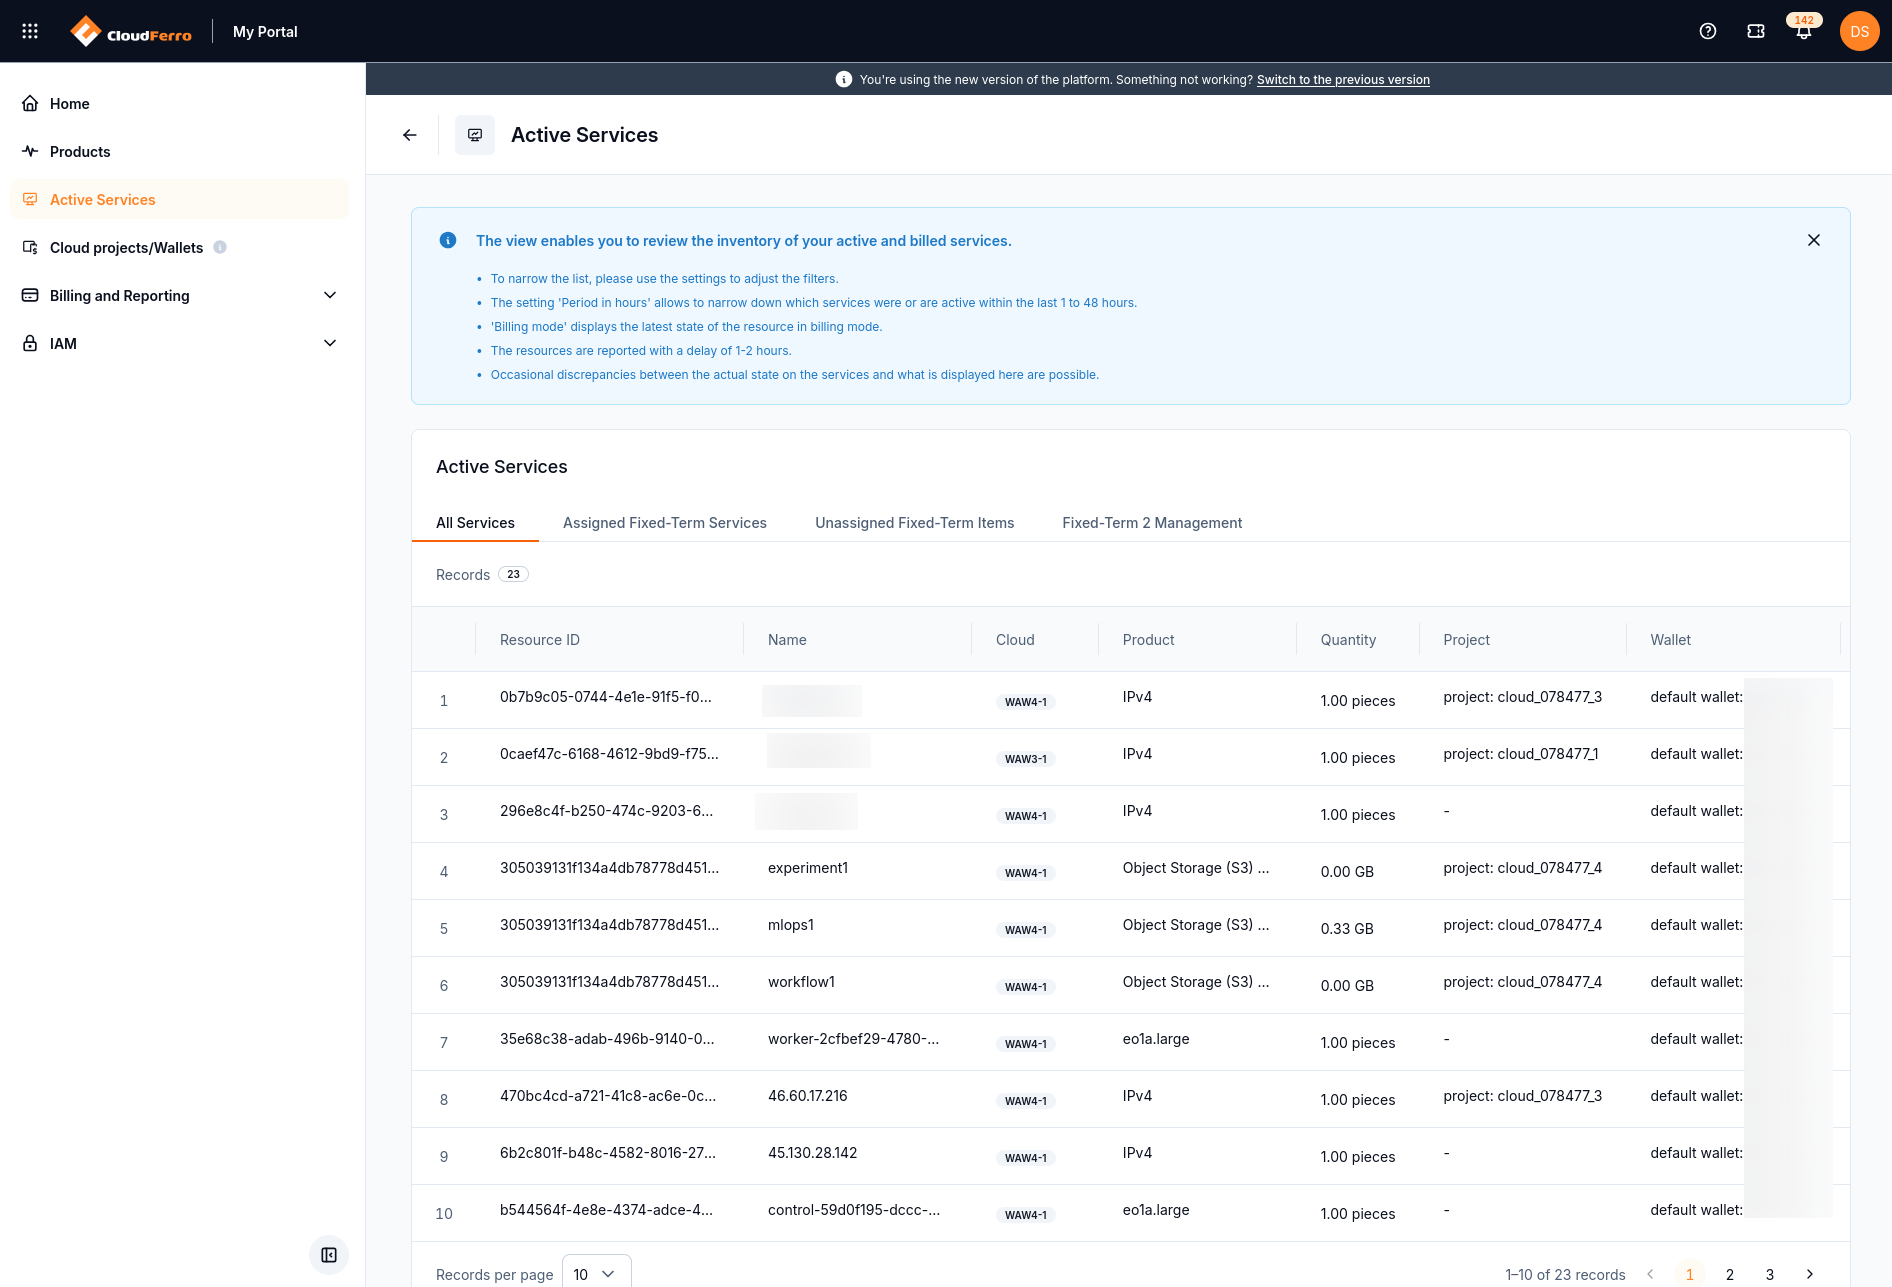
Task: Select Active Services in sidebar
Action: pos(180,200)
